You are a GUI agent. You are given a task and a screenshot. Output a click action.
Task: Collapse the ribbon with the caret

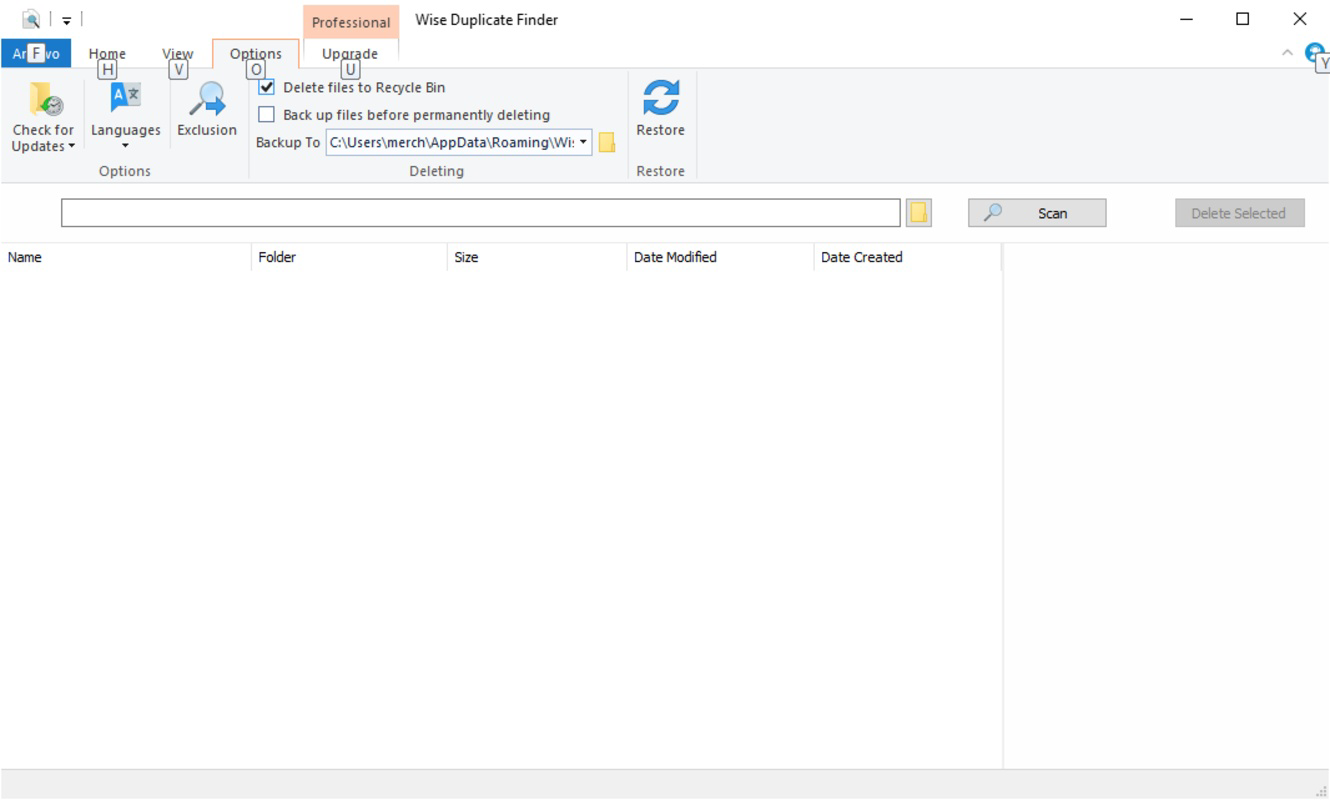click(1287, 53)
